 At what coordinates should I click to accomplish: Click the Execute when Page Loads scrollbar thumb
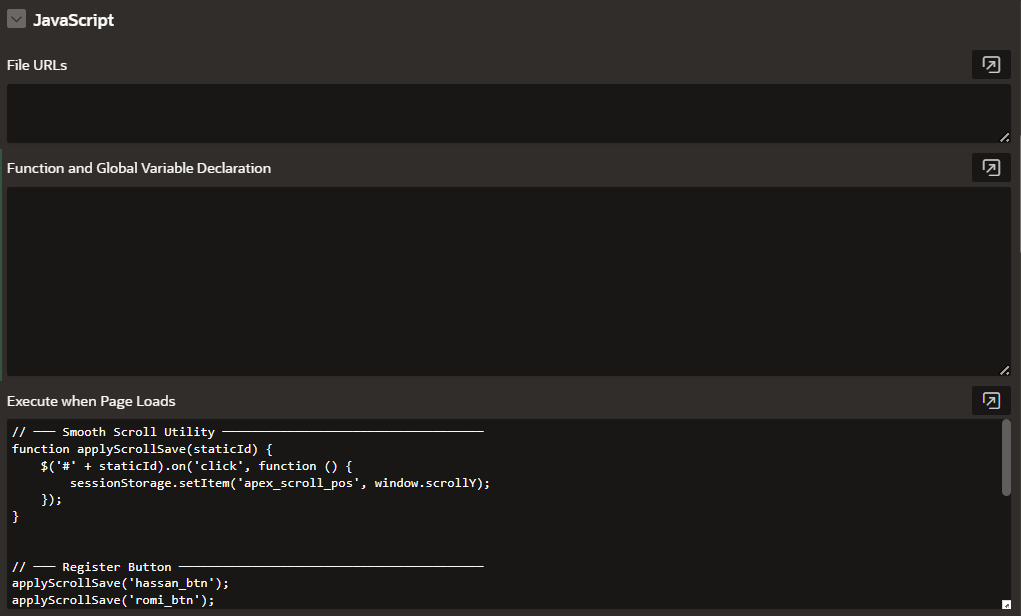[x=1005, y=457]
